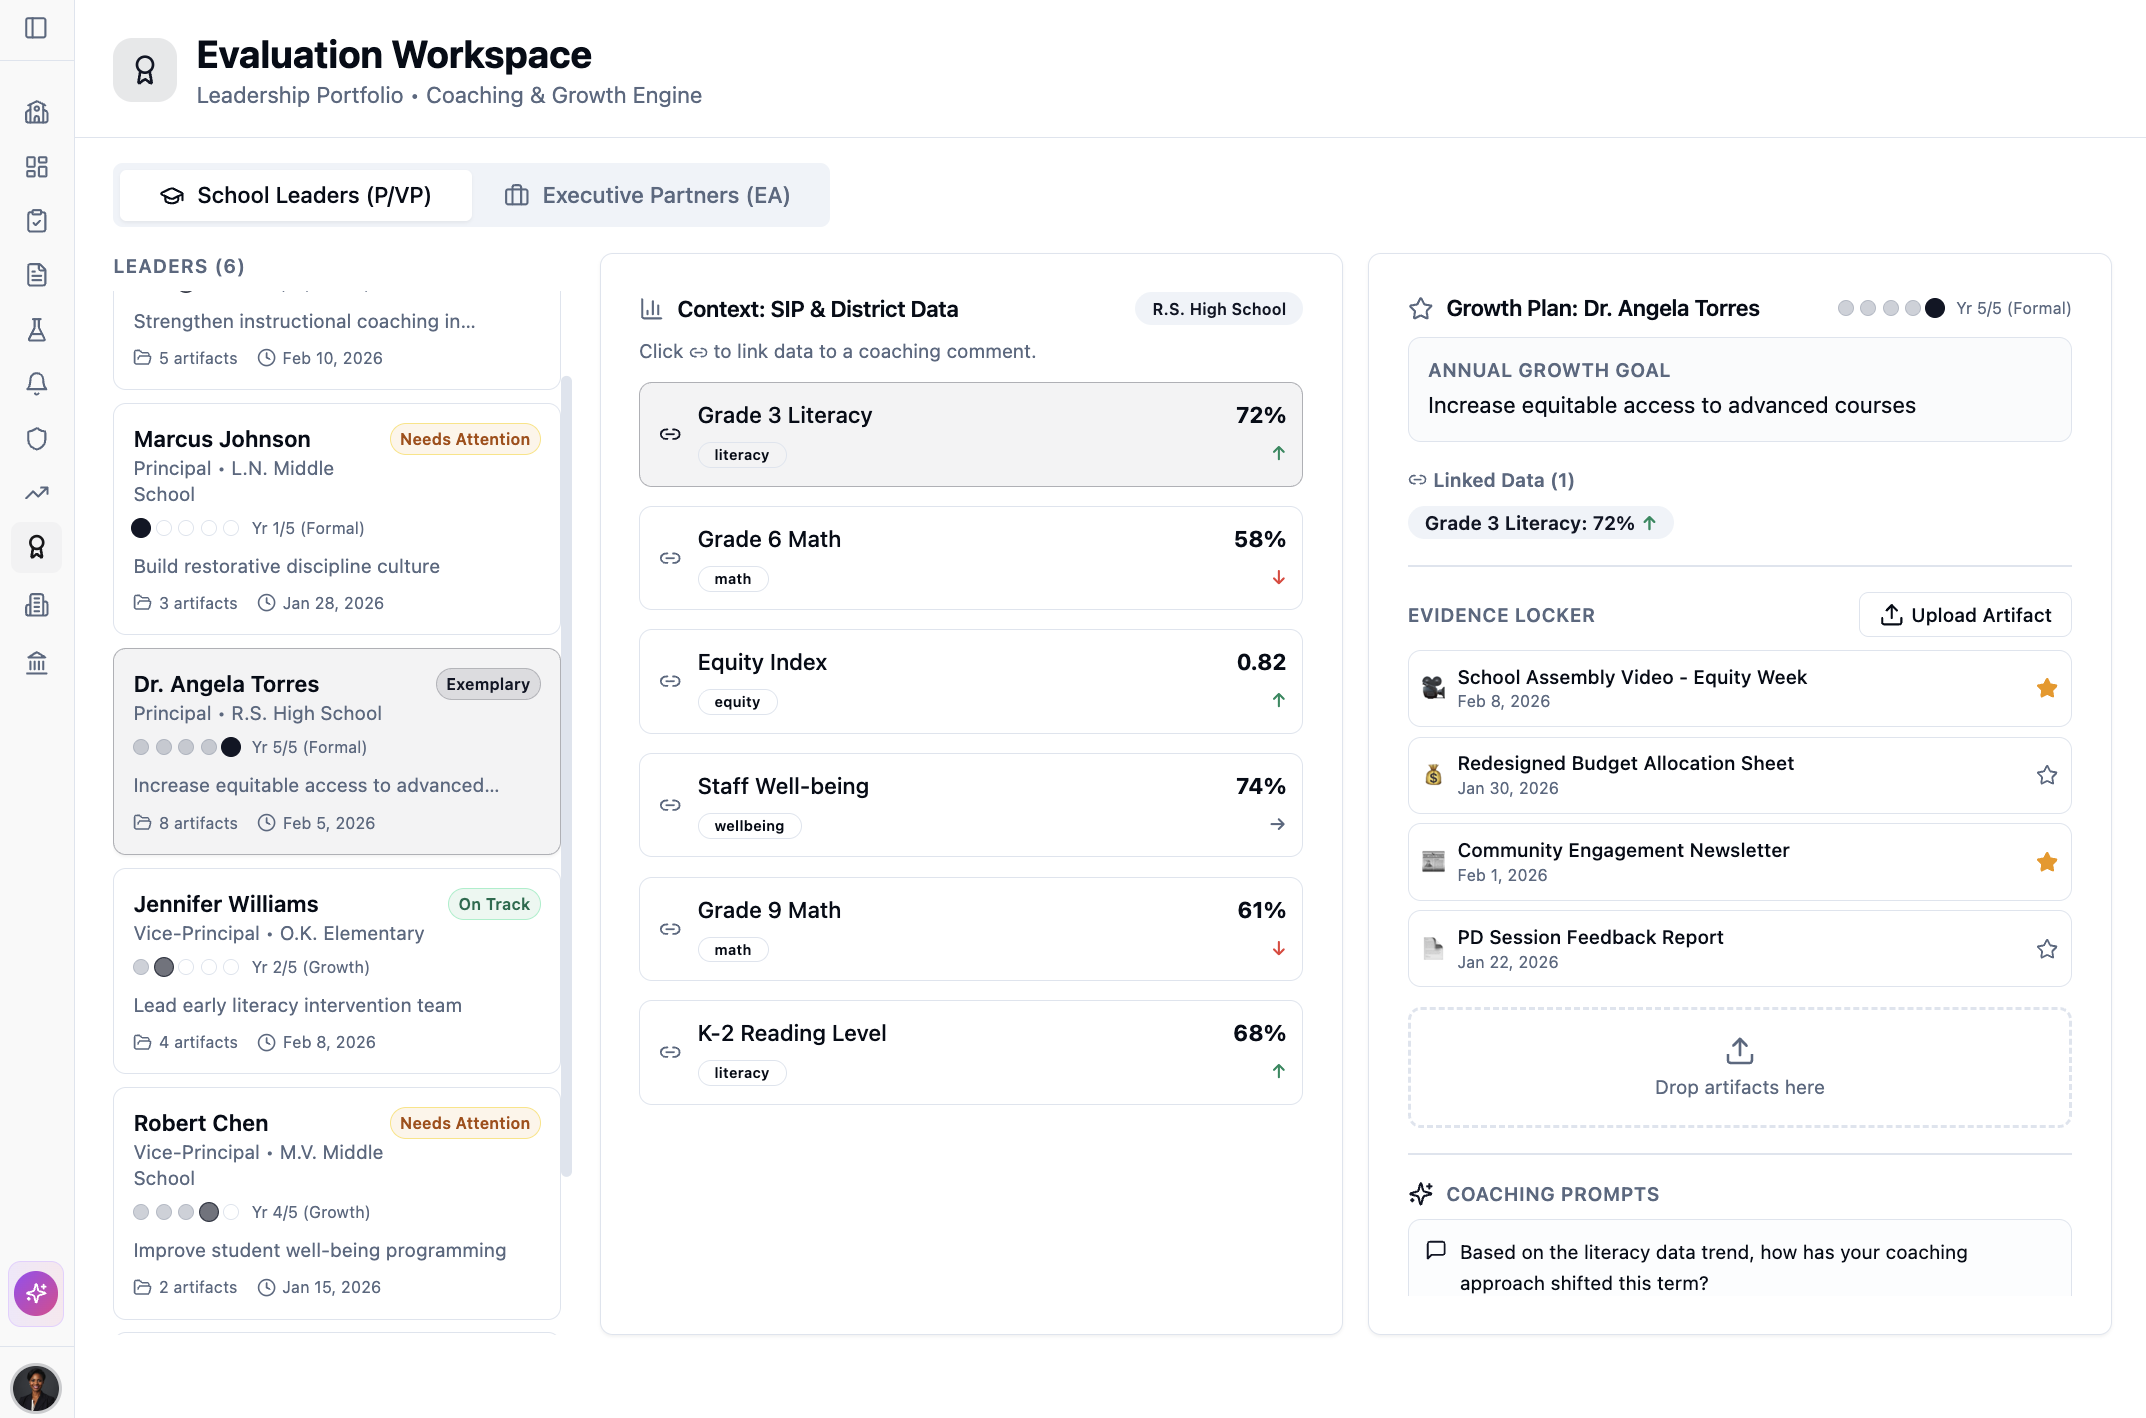Click the link icon beside Grade 6 Math
The height and width of the screenshot is (1418, 2146).
(670, 557)
